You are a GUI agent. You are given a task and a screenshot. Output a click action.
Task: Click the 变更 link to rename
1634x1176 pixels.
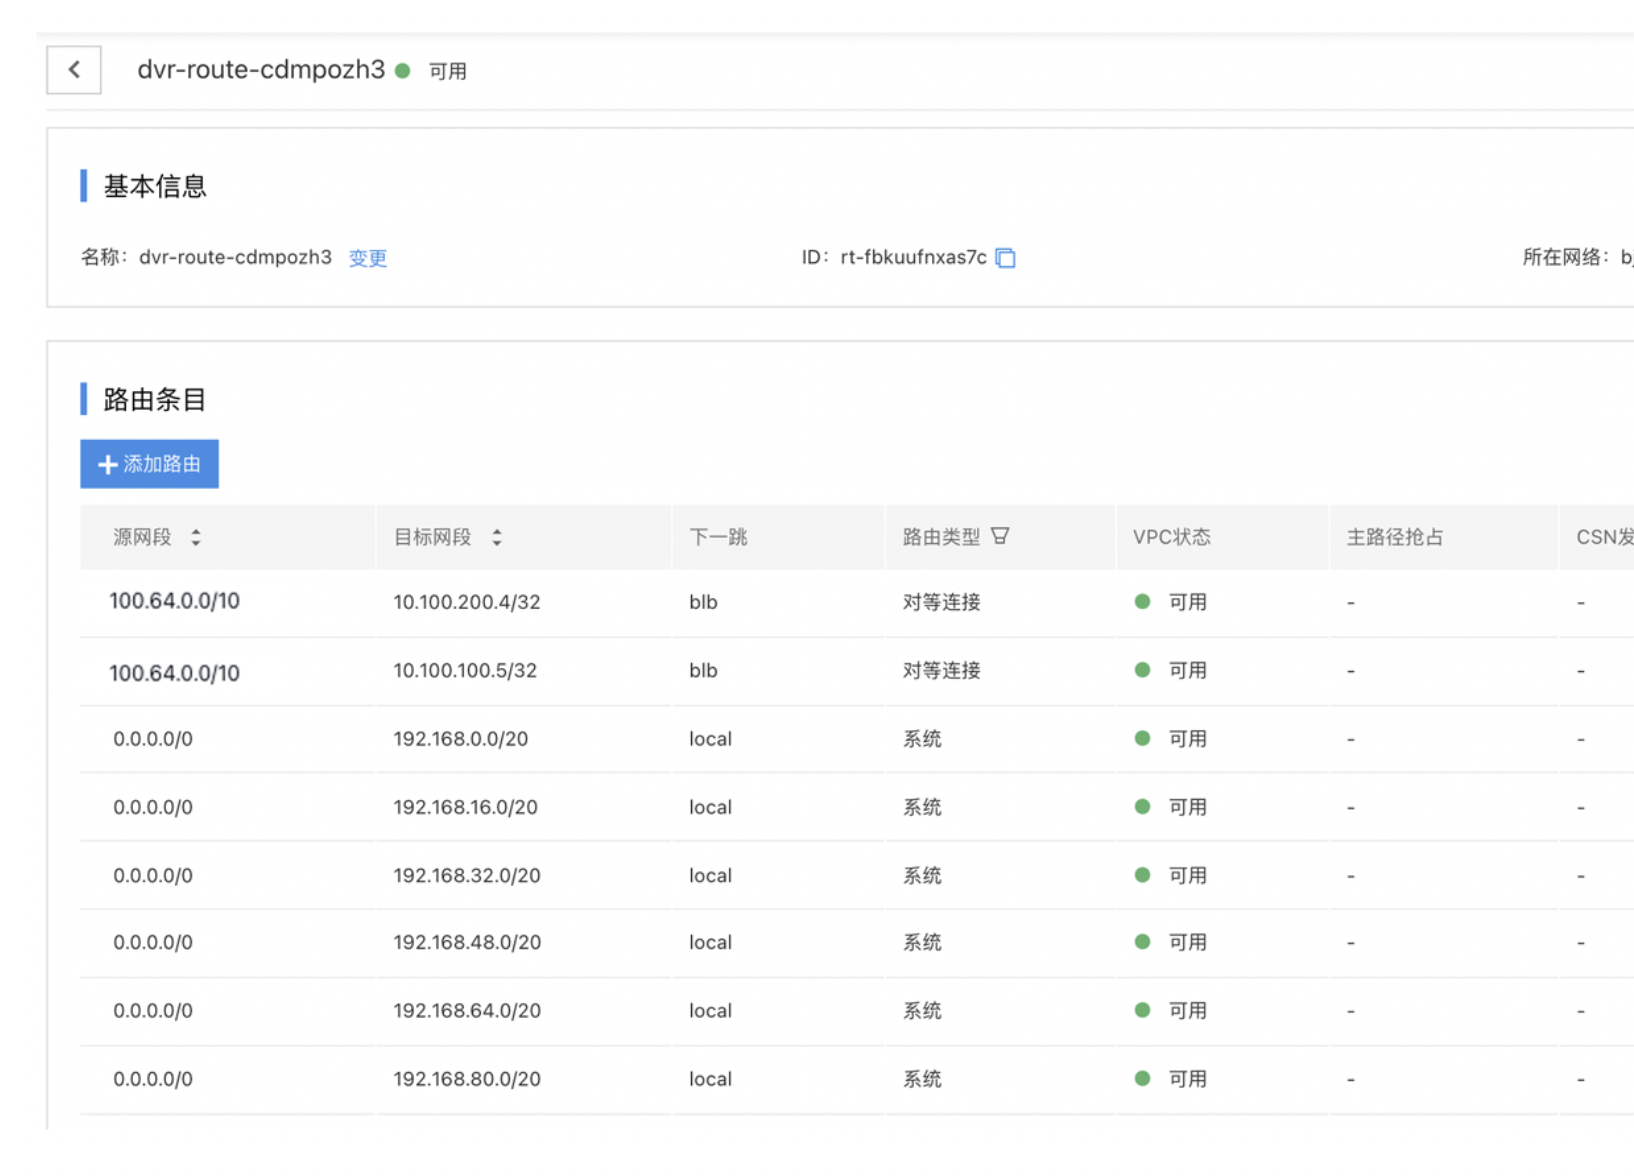pyautogui.click(x=368, y=258)
